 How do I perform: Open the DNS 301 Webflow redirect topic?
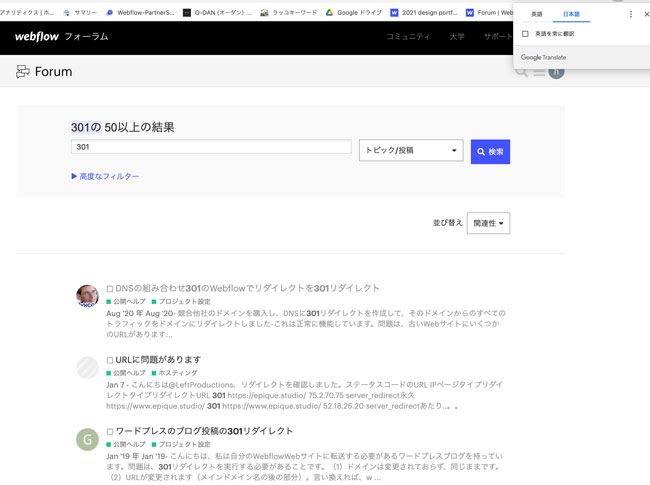pos(247,288)
